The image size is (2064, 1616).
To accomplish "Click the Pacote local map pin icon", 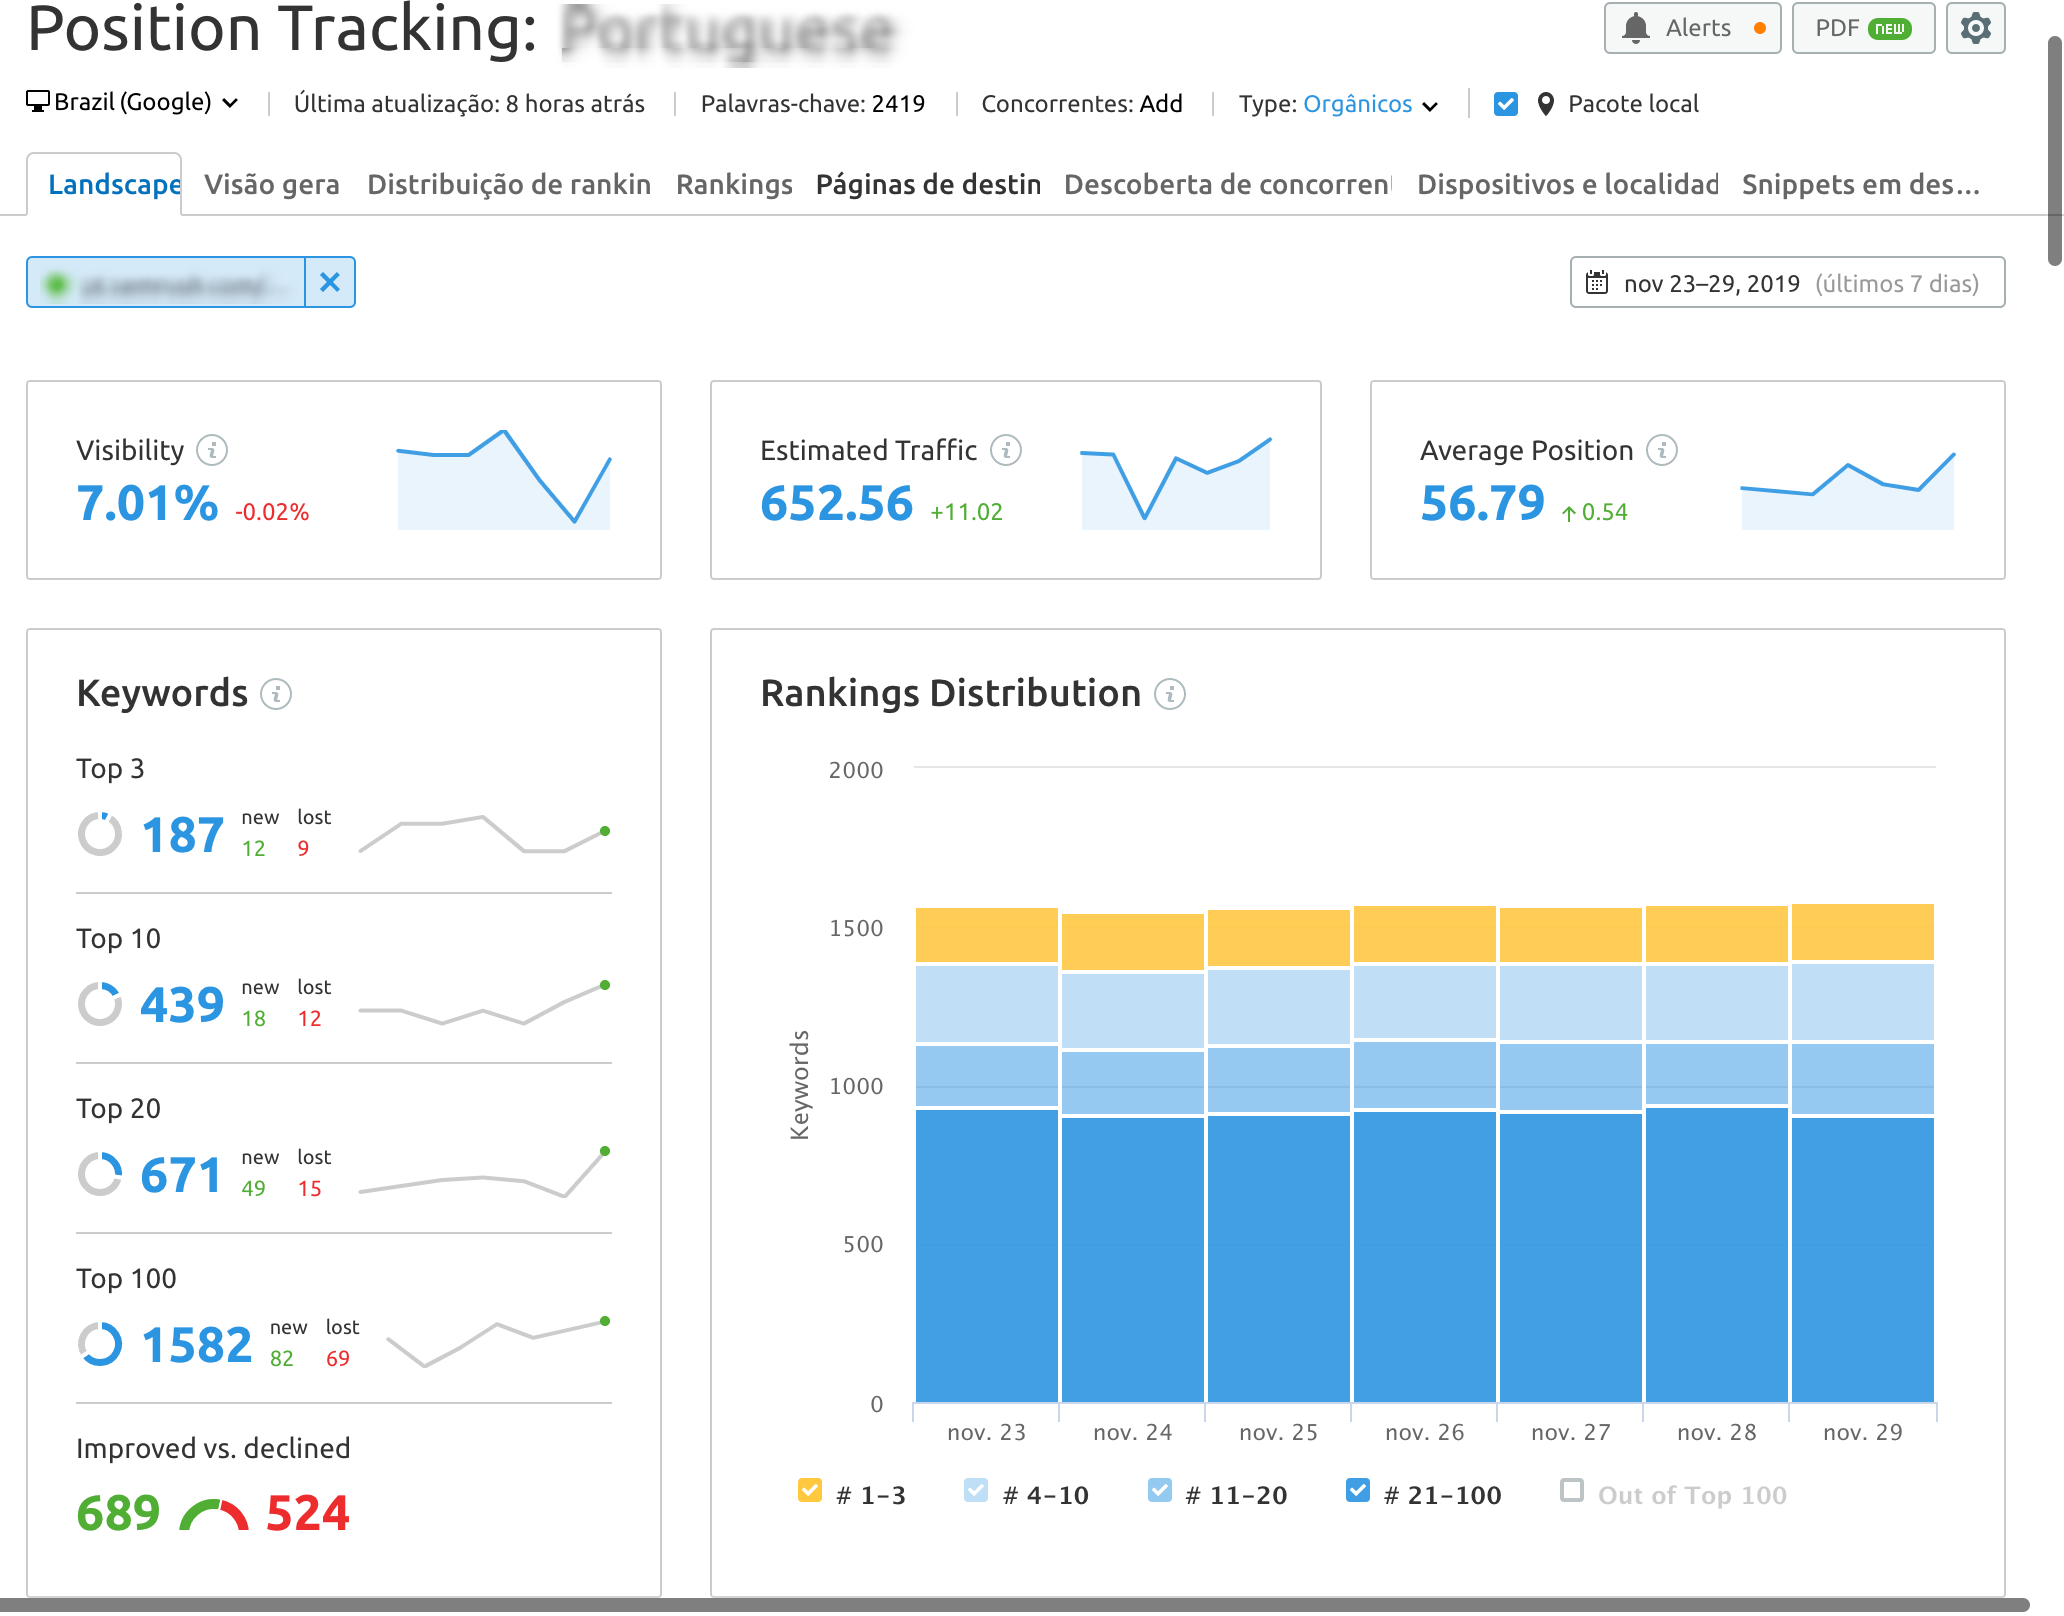I will [x=1545, y=104].
